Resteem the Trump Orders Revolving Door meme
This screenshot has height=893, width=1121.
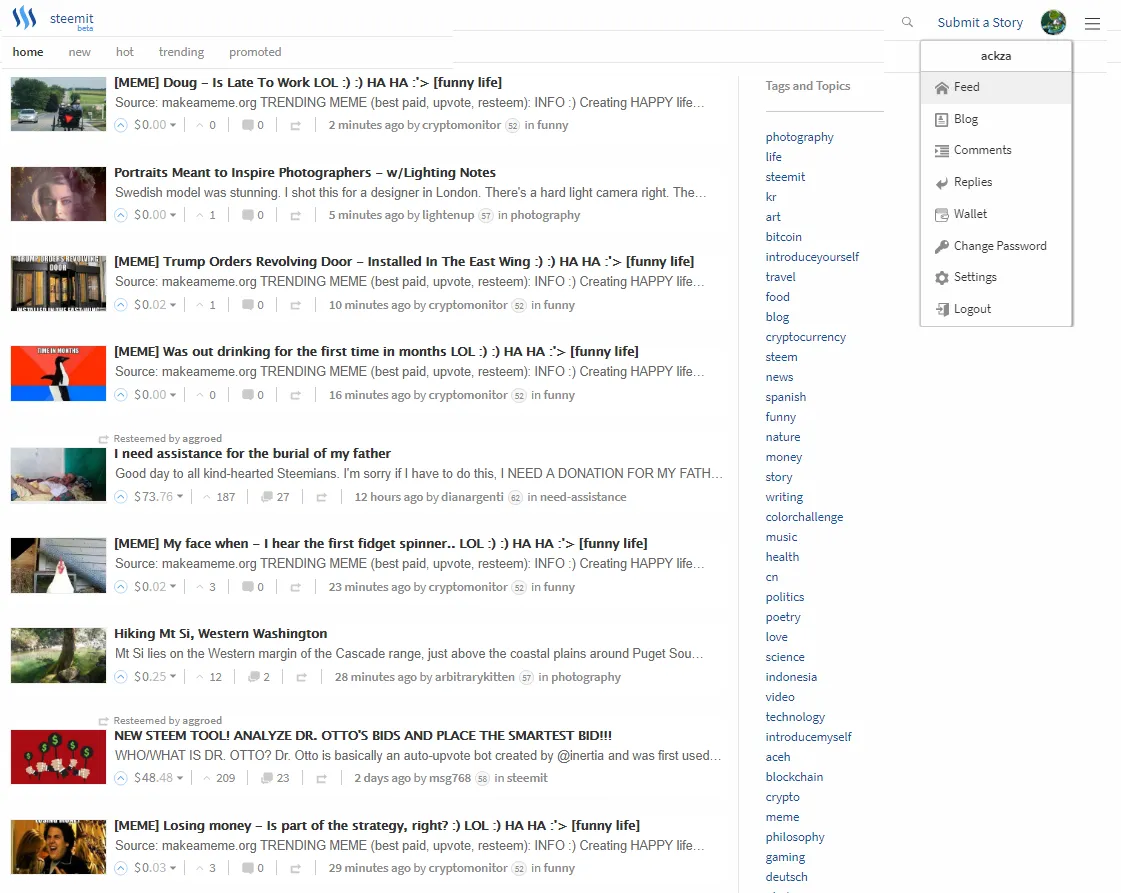pos(295,306)
